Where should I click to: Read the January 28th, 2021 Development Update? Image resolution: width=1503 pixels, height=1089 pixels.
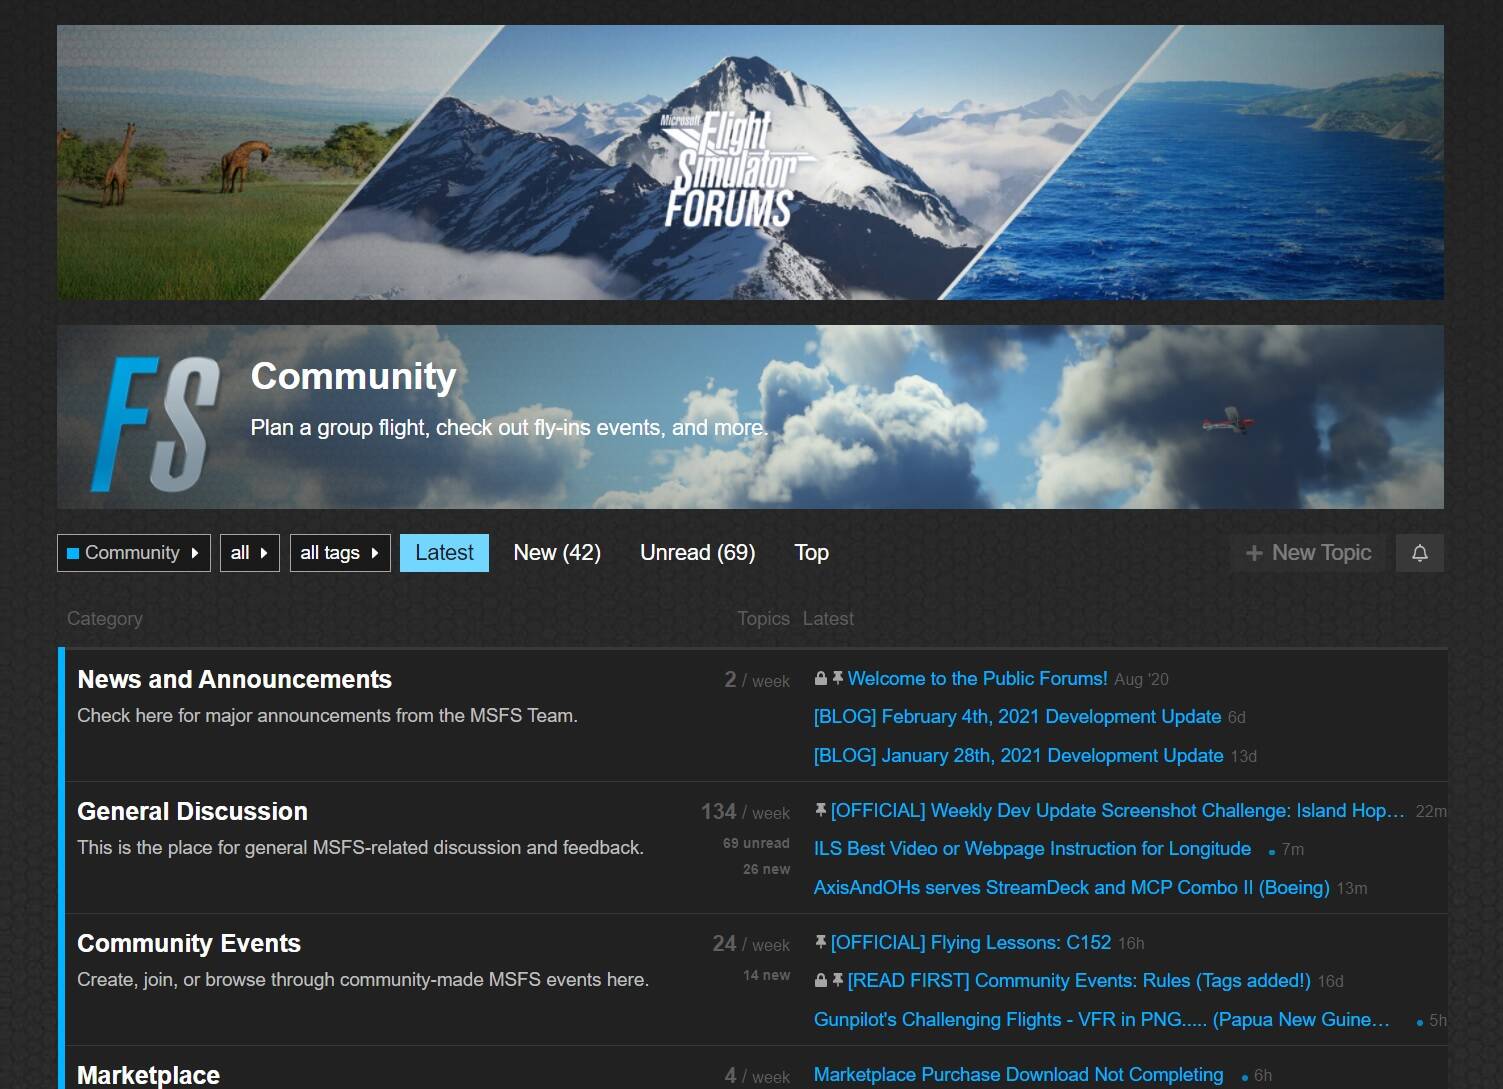tap(1018, 755)
